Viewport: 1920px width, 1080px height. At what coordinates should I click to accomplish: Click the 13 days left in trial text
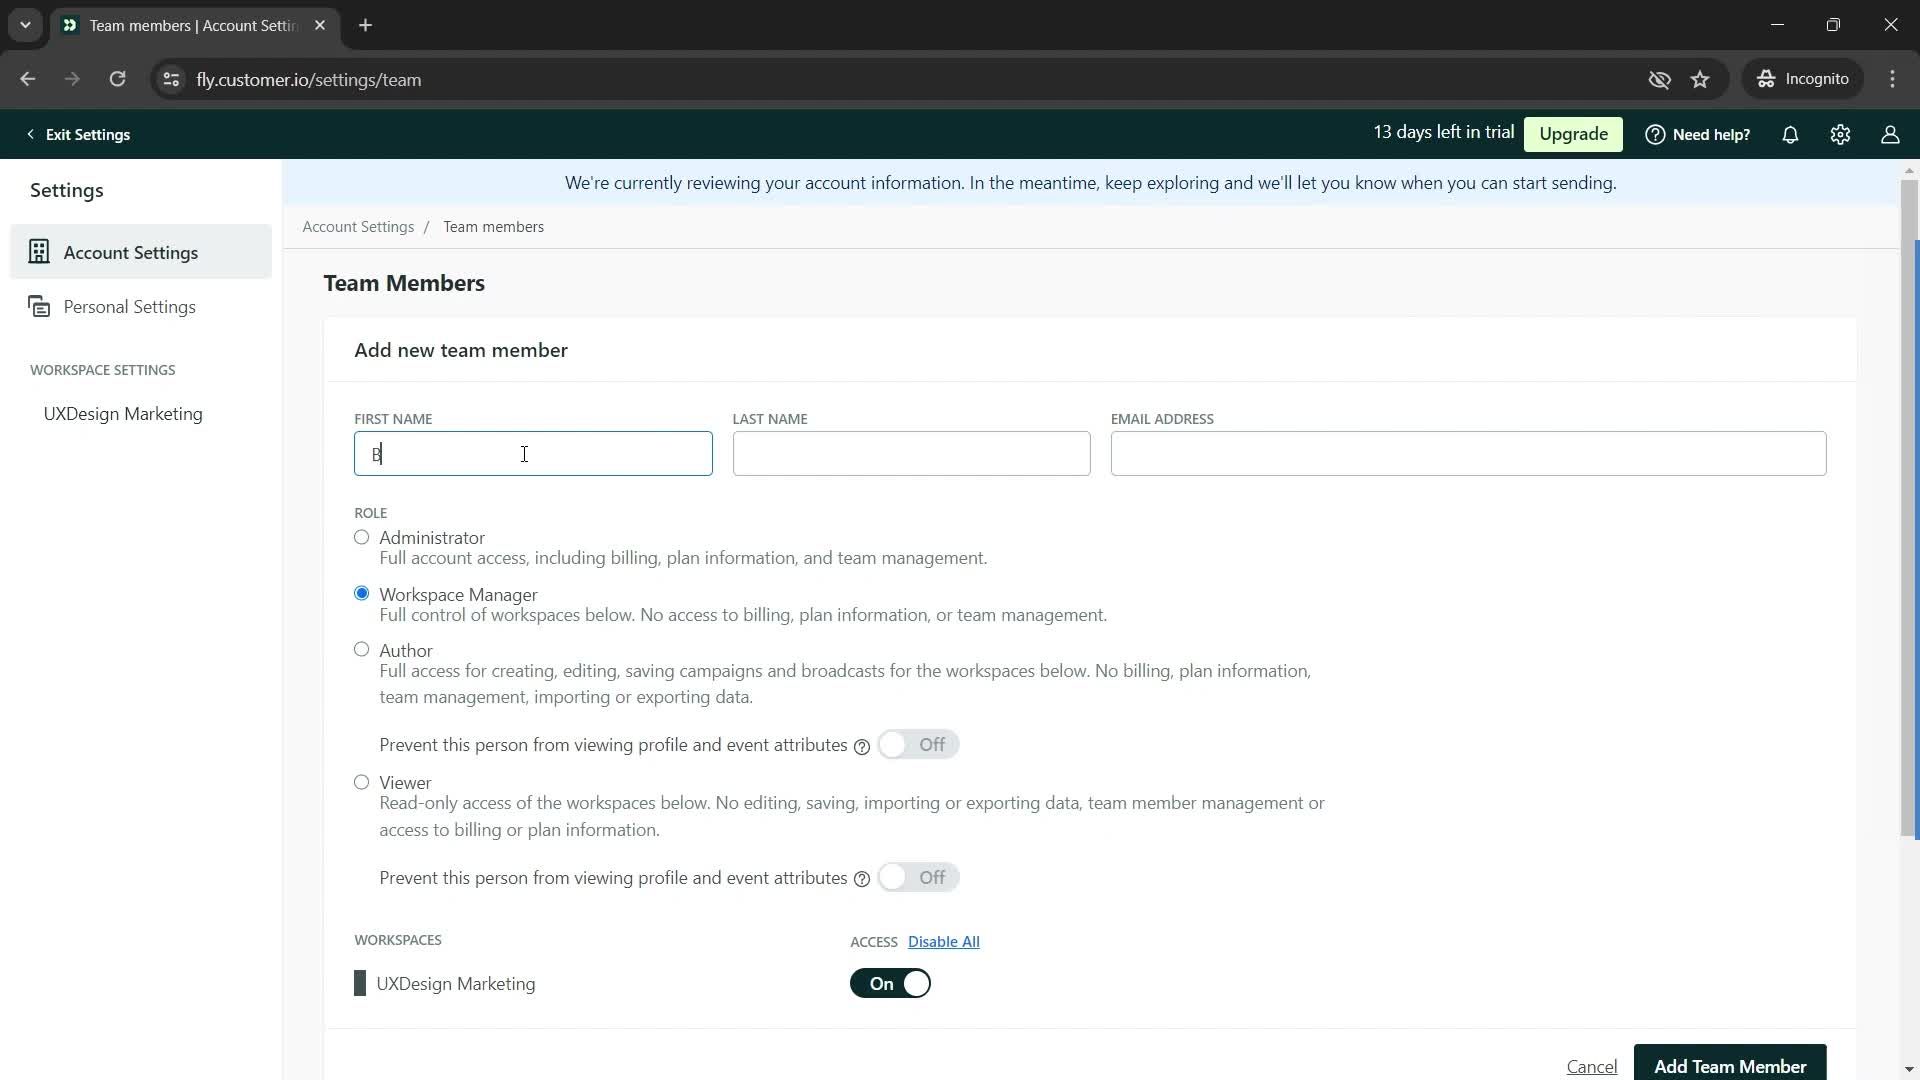pos(1443,132)
